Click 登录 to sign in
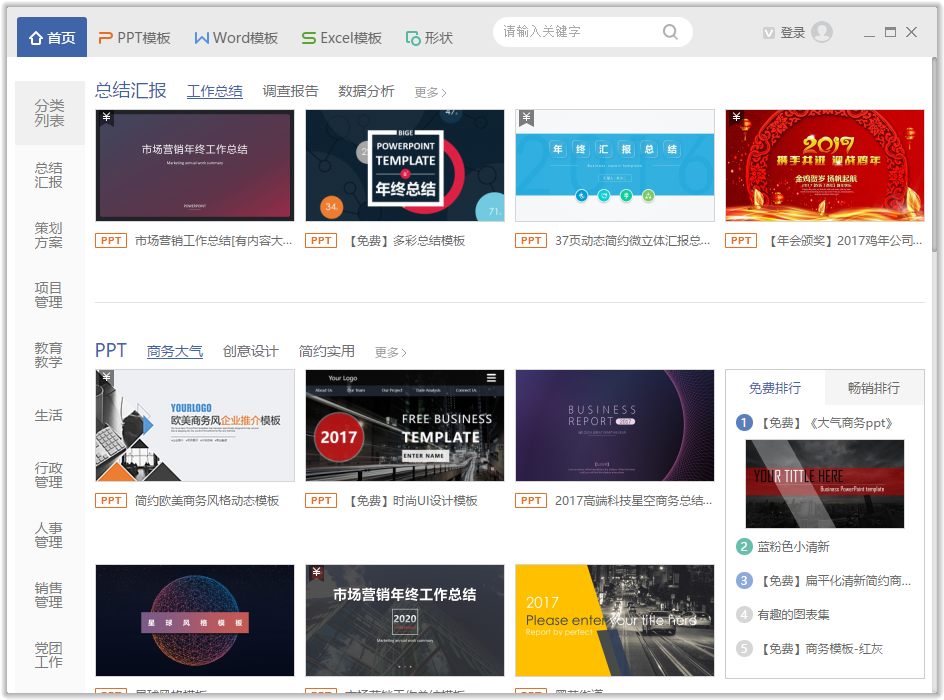Screen dimensions: 944x700 792,33
